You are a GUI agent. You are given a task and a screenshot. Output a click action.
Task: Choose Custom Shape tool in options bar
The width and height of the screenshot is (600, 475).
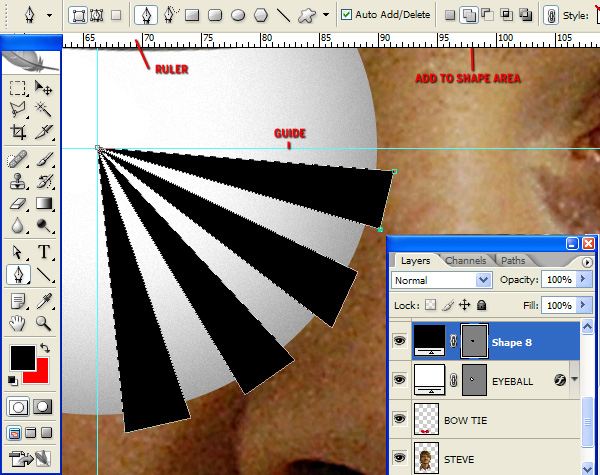click(x=307, y=15)
